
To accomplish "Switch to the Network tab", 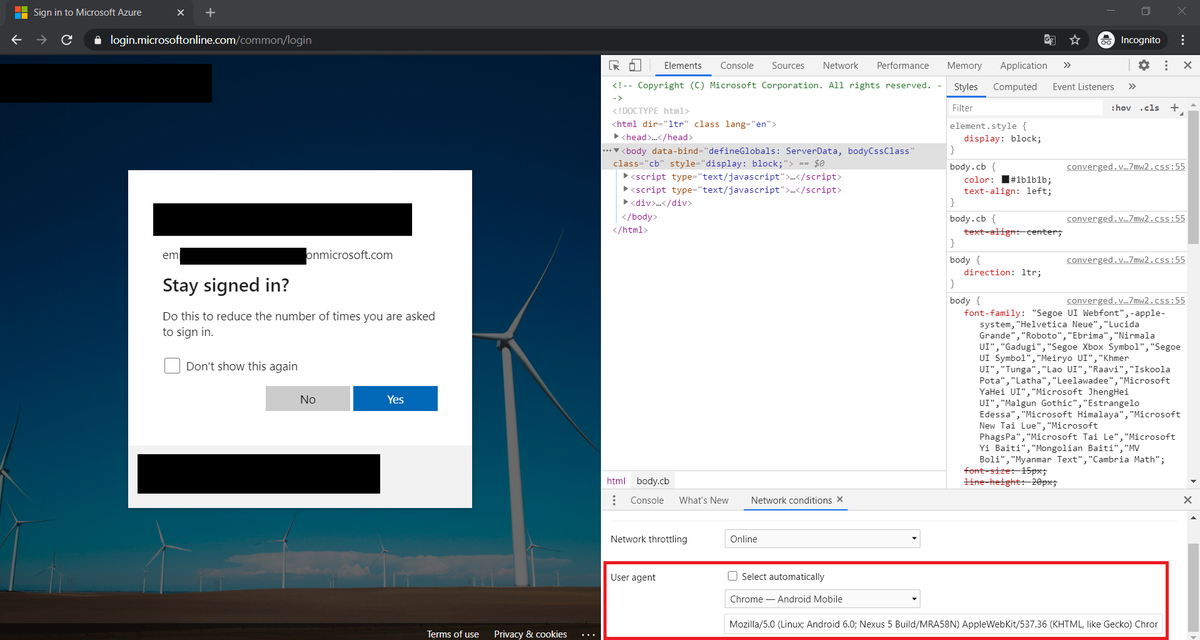I will tap(840, 65).
